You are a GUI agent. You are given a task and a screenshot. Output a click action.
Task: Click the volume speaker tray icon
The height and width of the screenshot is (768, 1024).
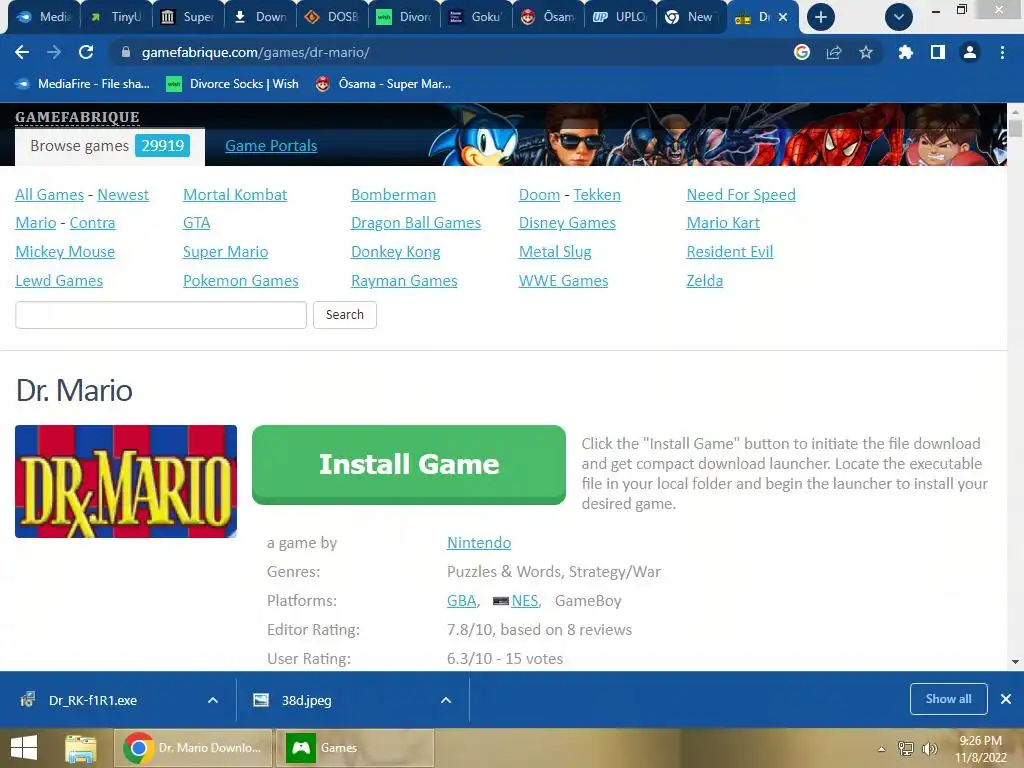929,748
